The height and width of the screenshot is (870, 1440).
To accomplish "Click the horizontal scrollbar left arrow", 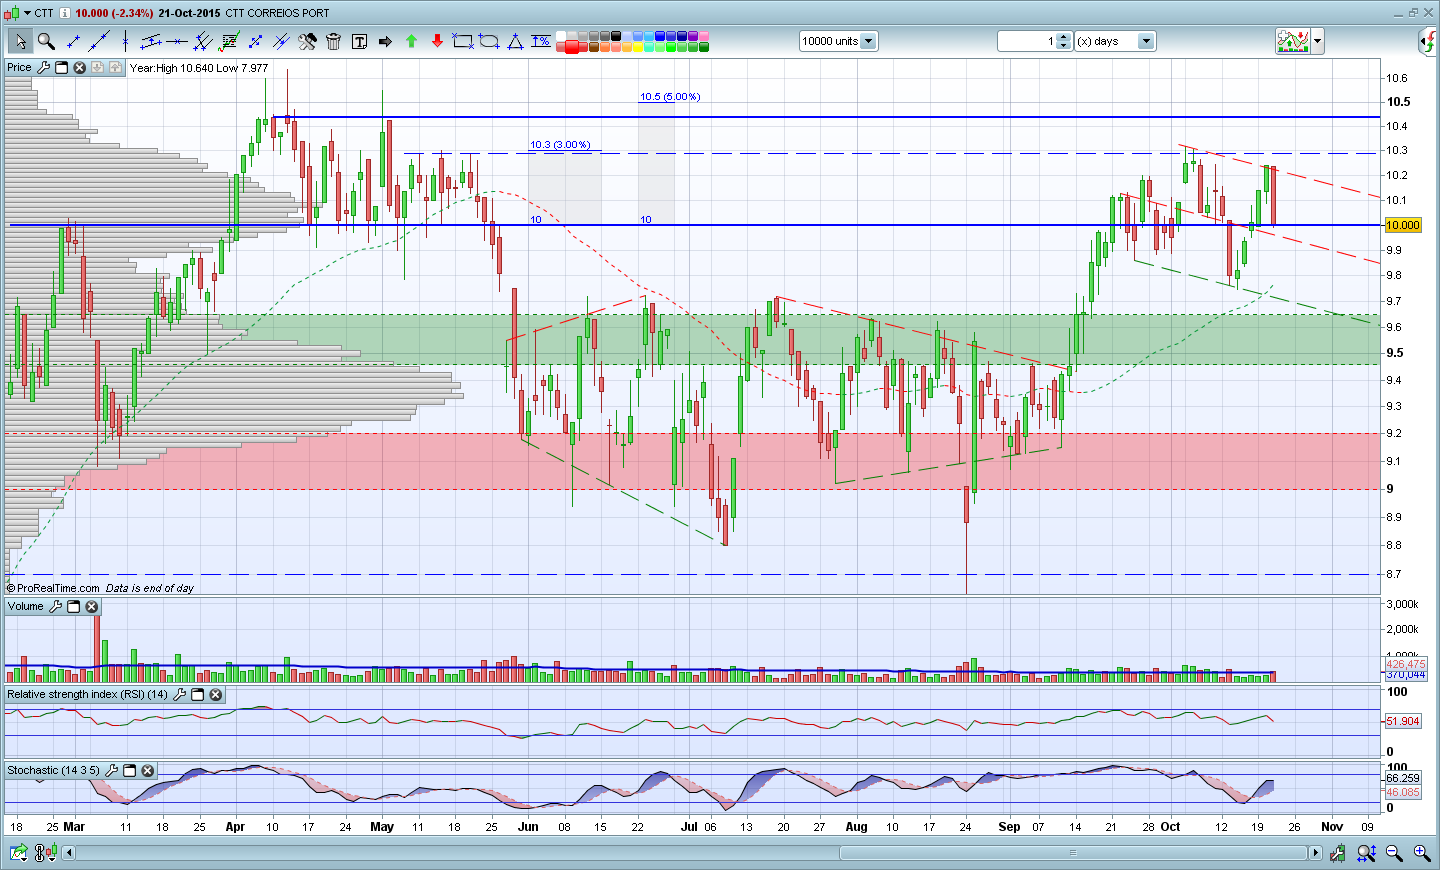I will coord(69,853).
